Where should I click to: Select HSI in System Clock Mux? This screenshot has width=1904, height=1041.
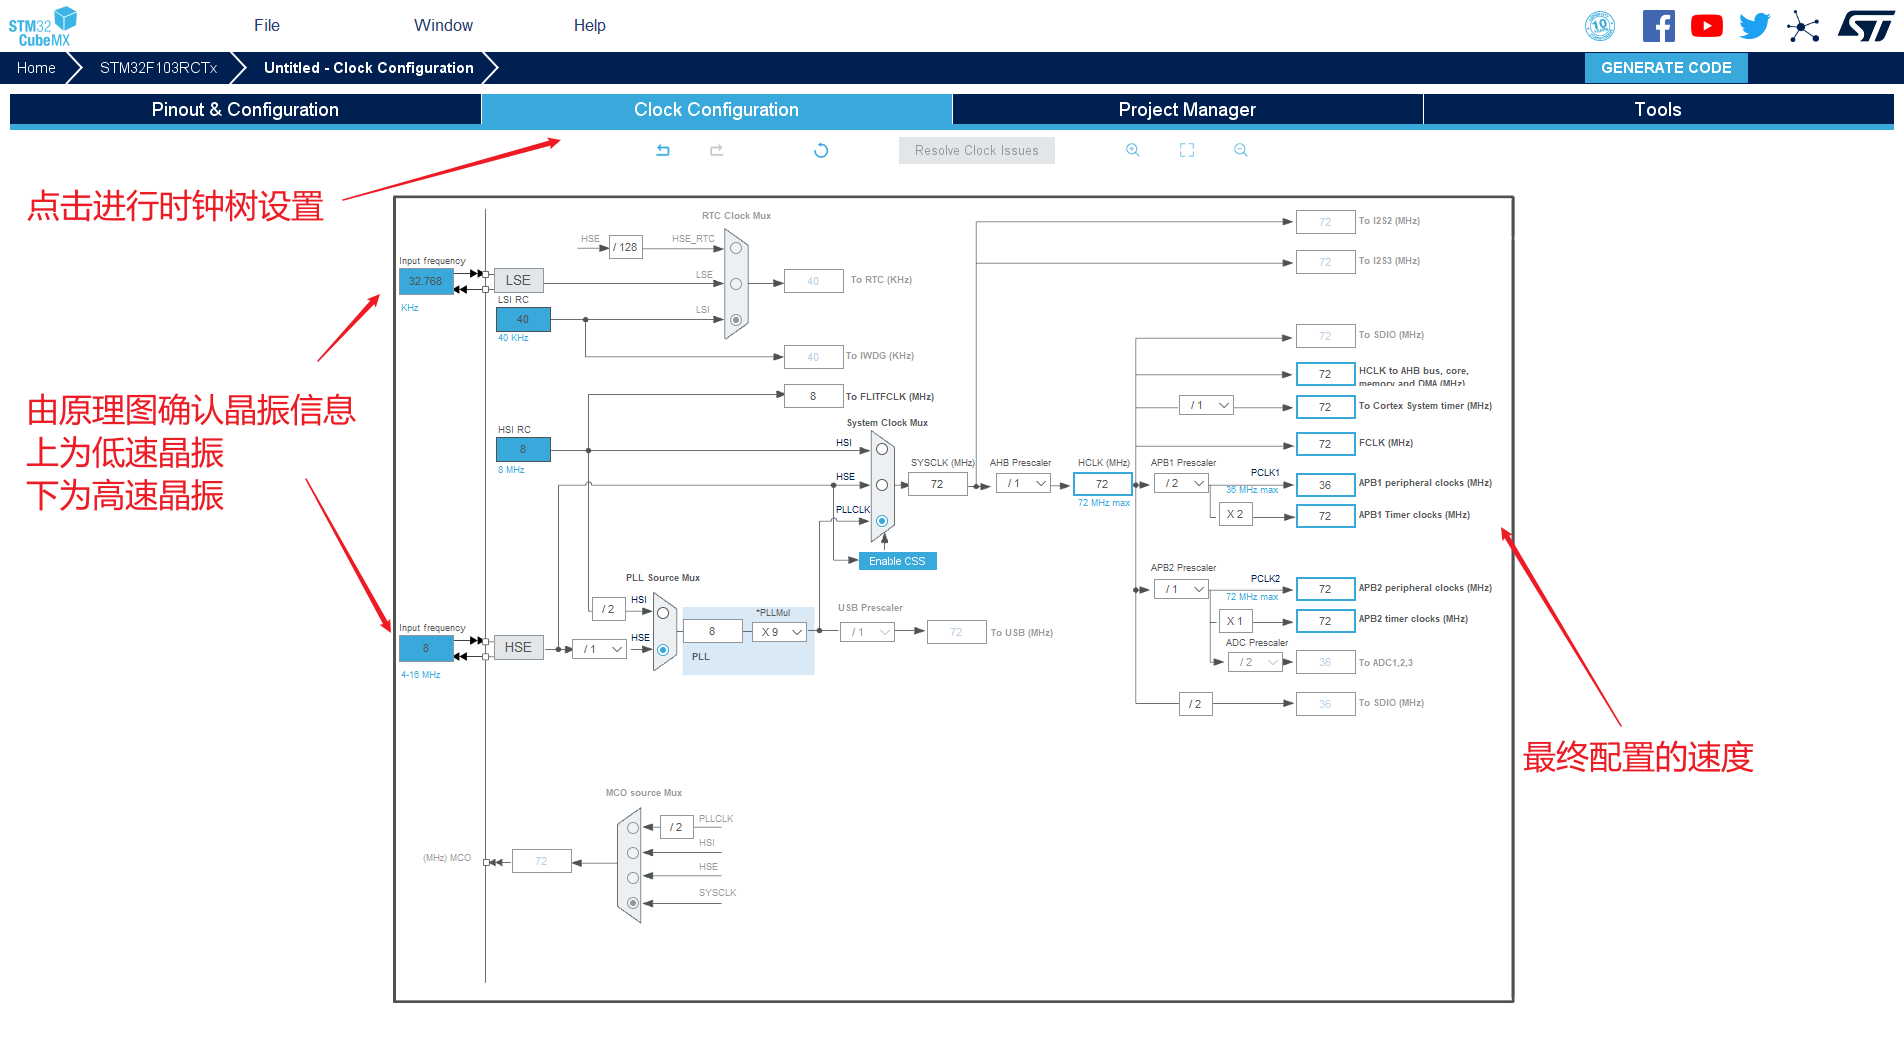[x=882, y=449]
